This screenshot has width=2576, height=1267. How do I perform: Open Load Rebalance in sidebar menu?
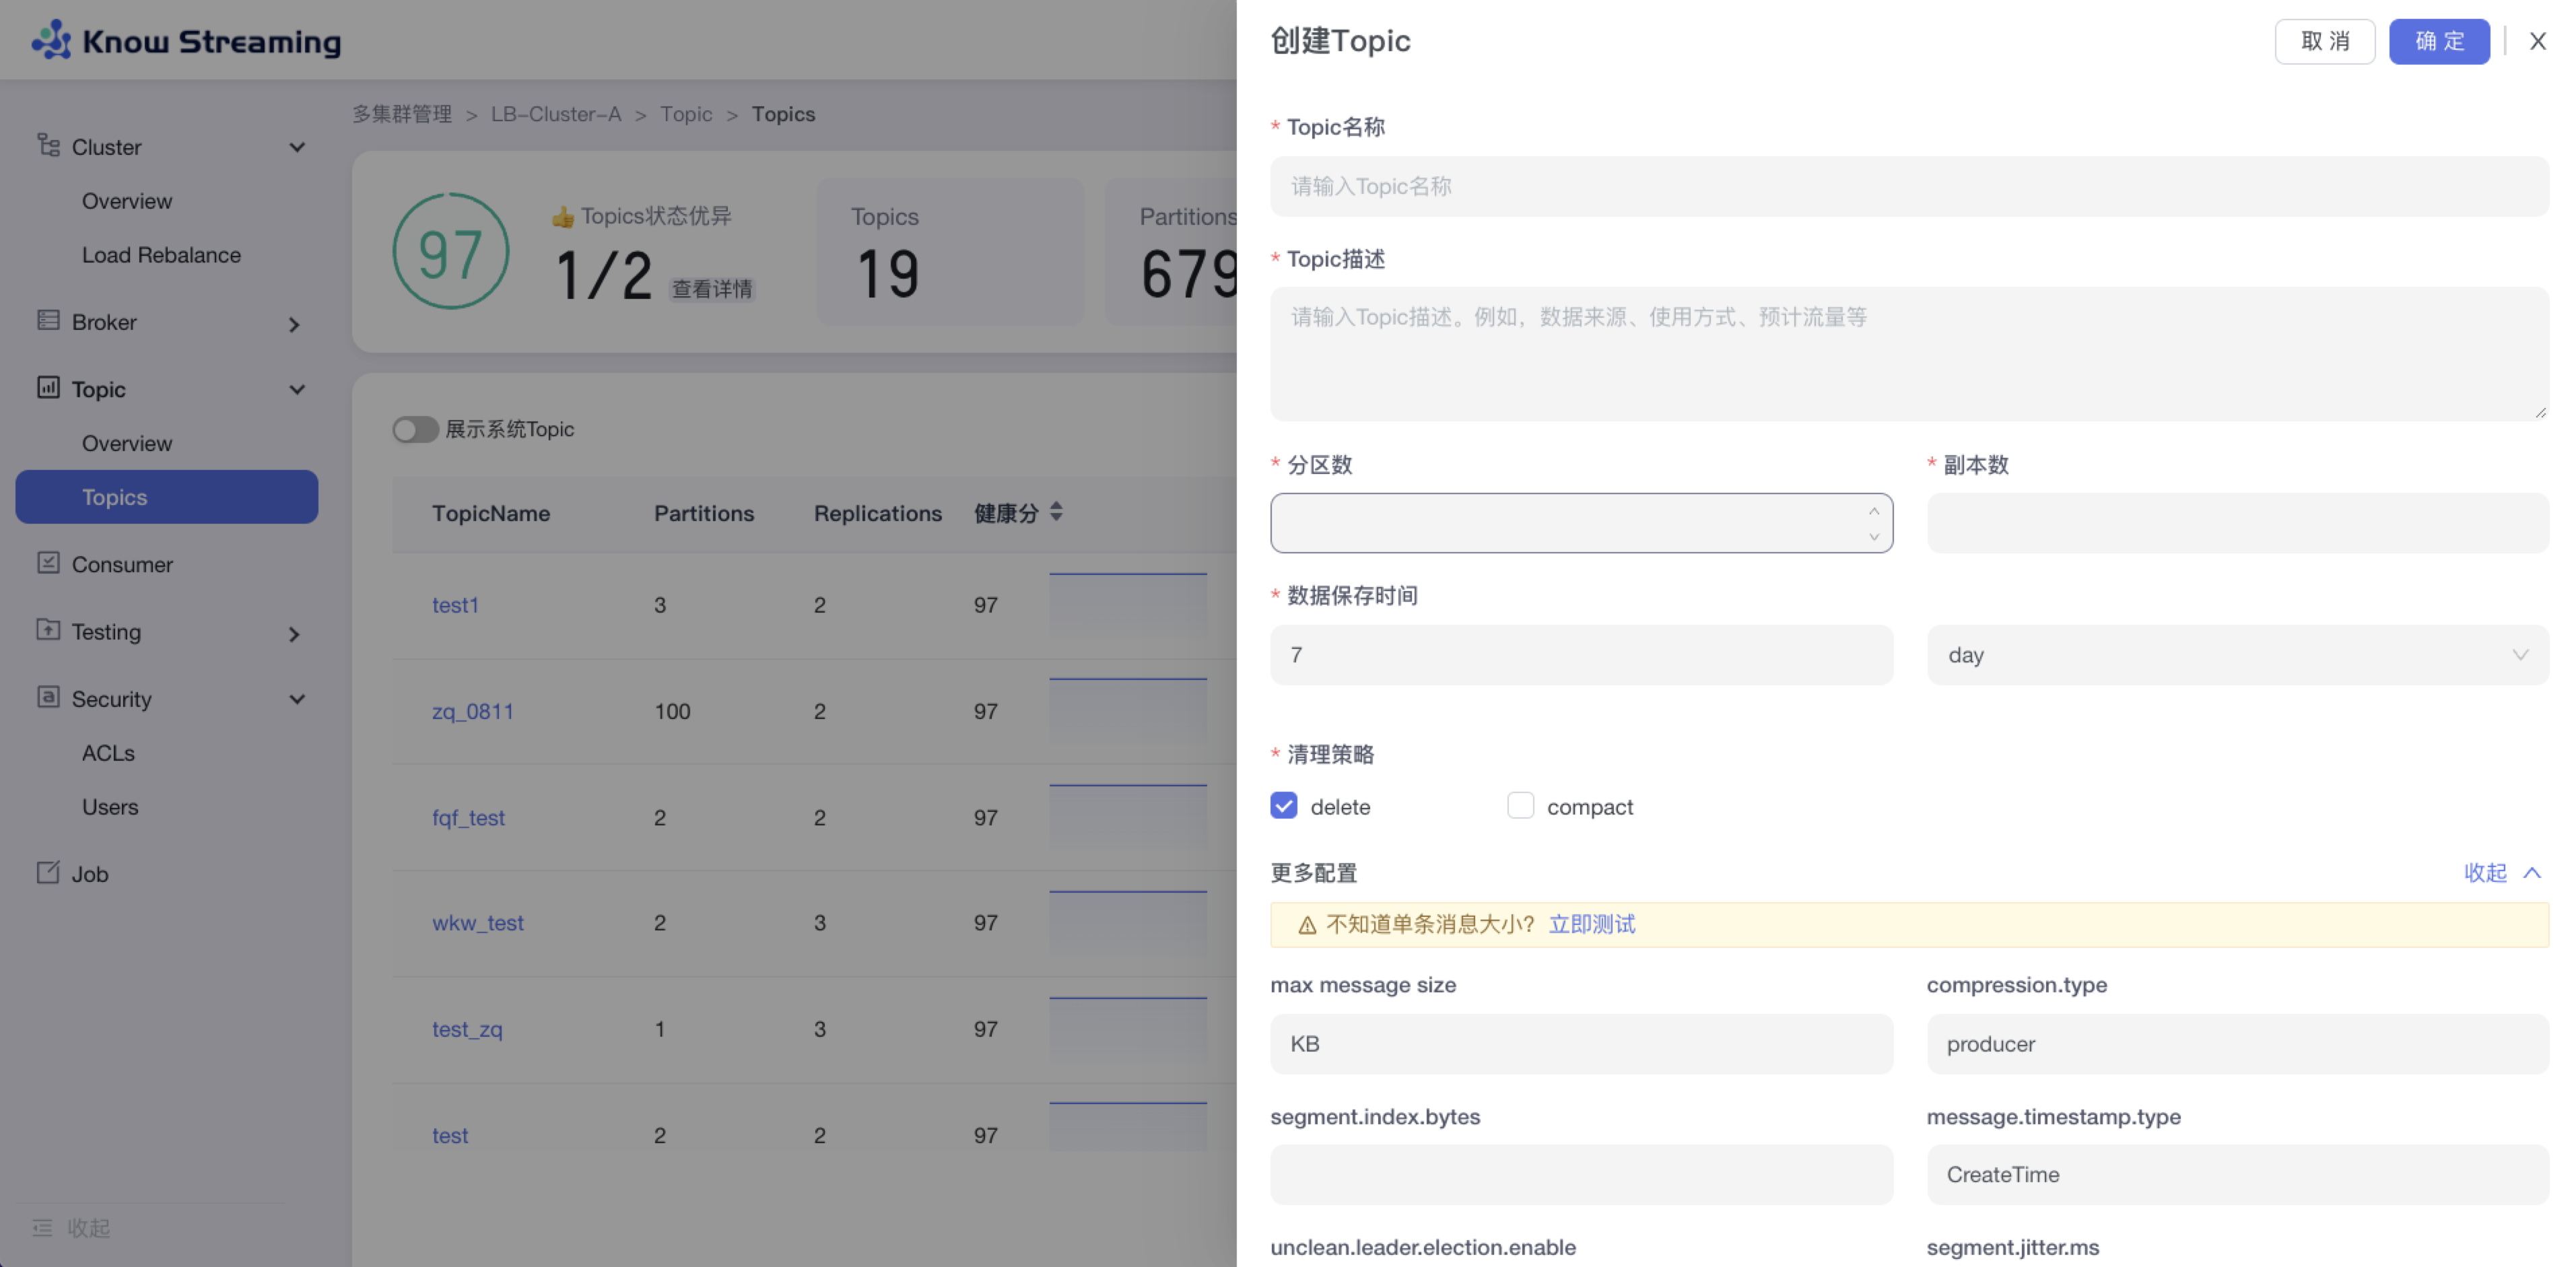pyautogui.click(x=161, y=255)
